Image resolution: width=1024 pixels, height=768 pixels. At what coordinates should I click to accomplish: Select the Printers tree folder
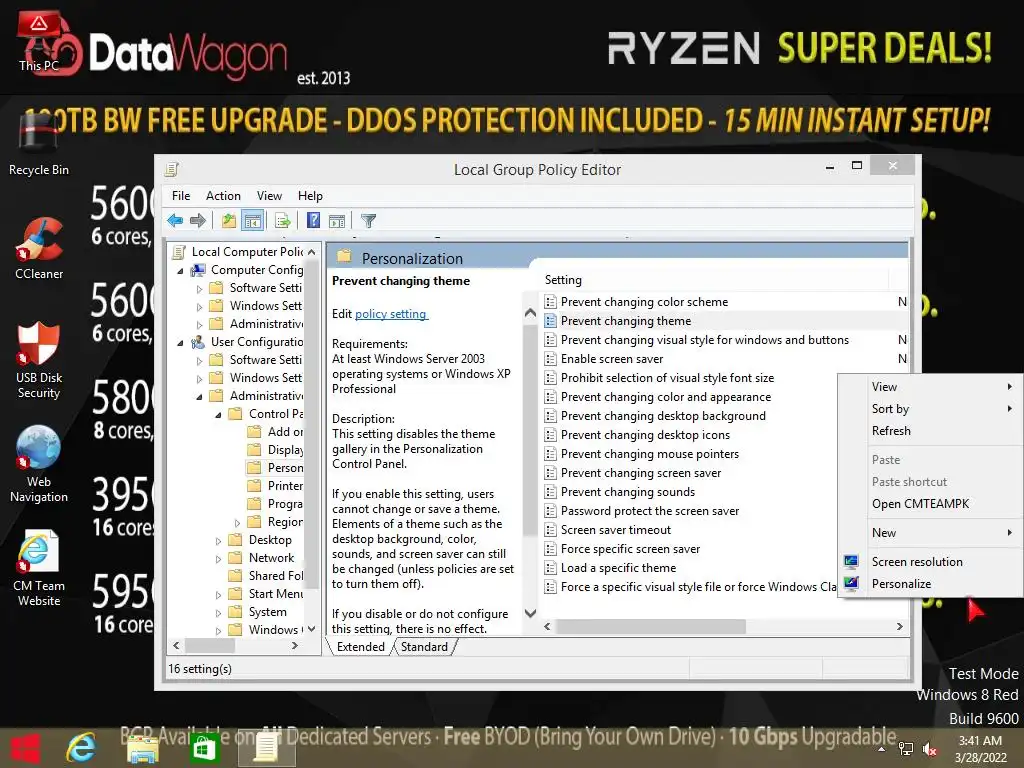(x=276, y=486)
